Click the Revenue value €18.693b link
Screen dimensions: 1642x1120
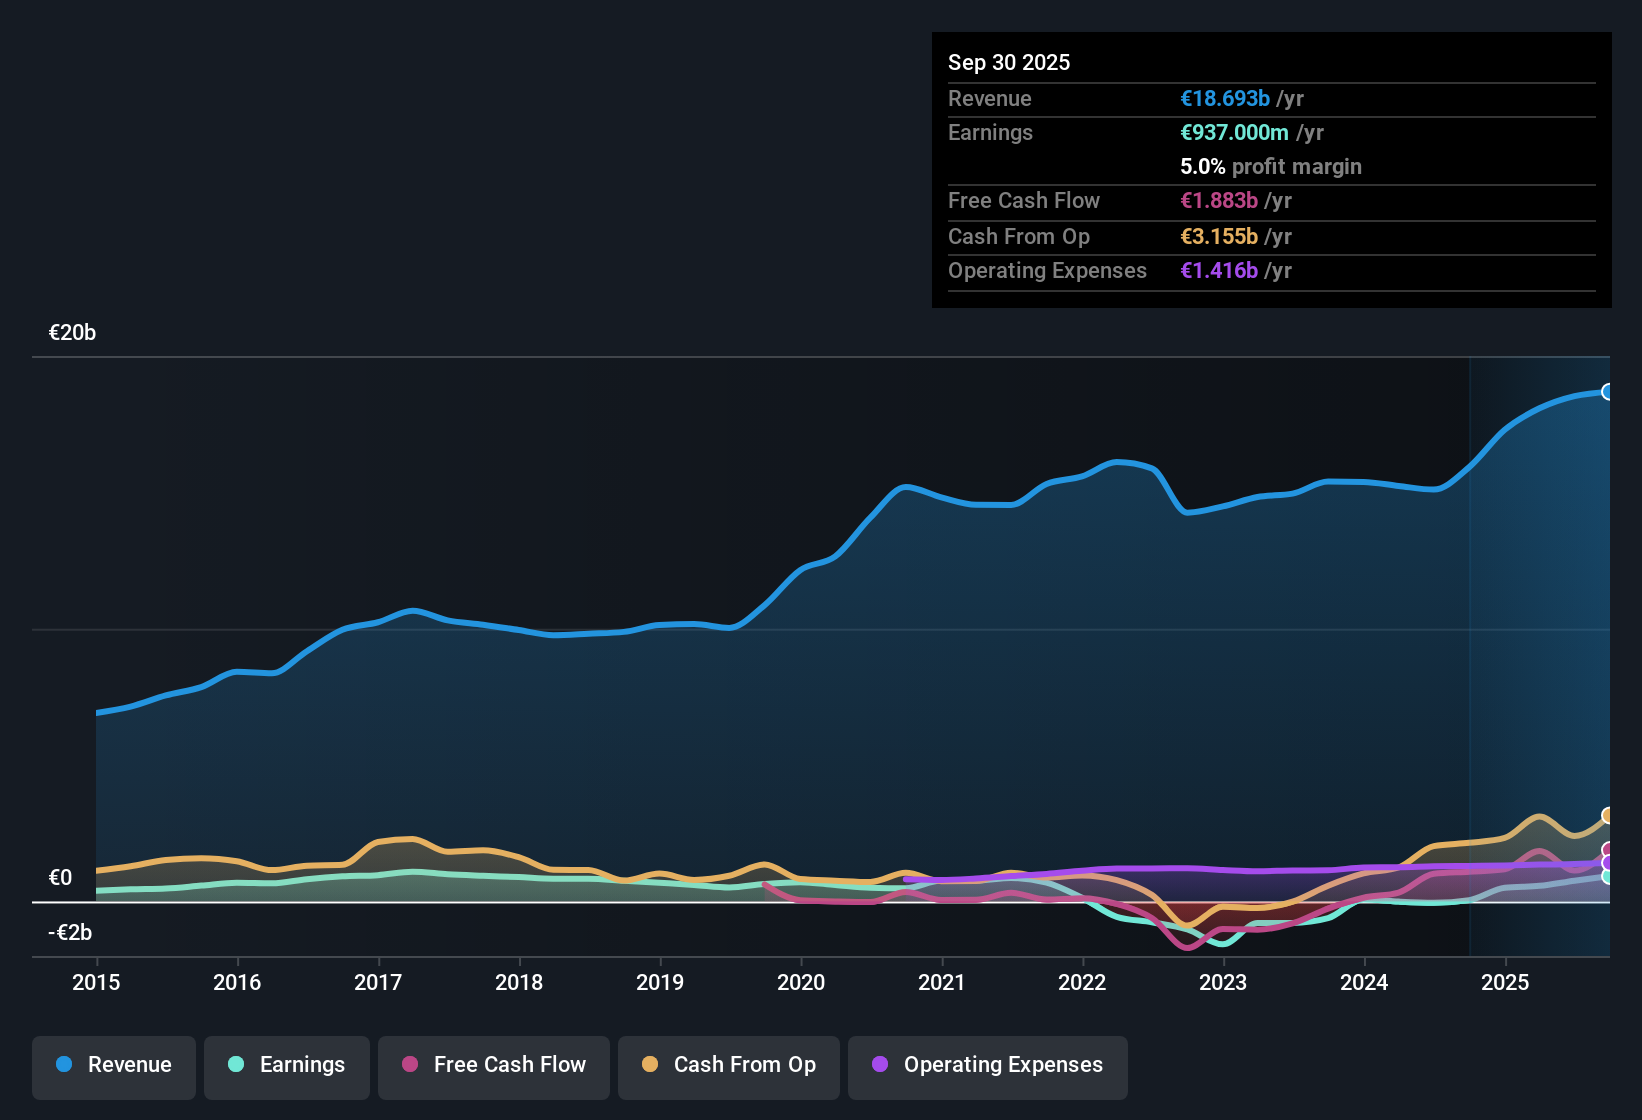tap(1224, 98)
